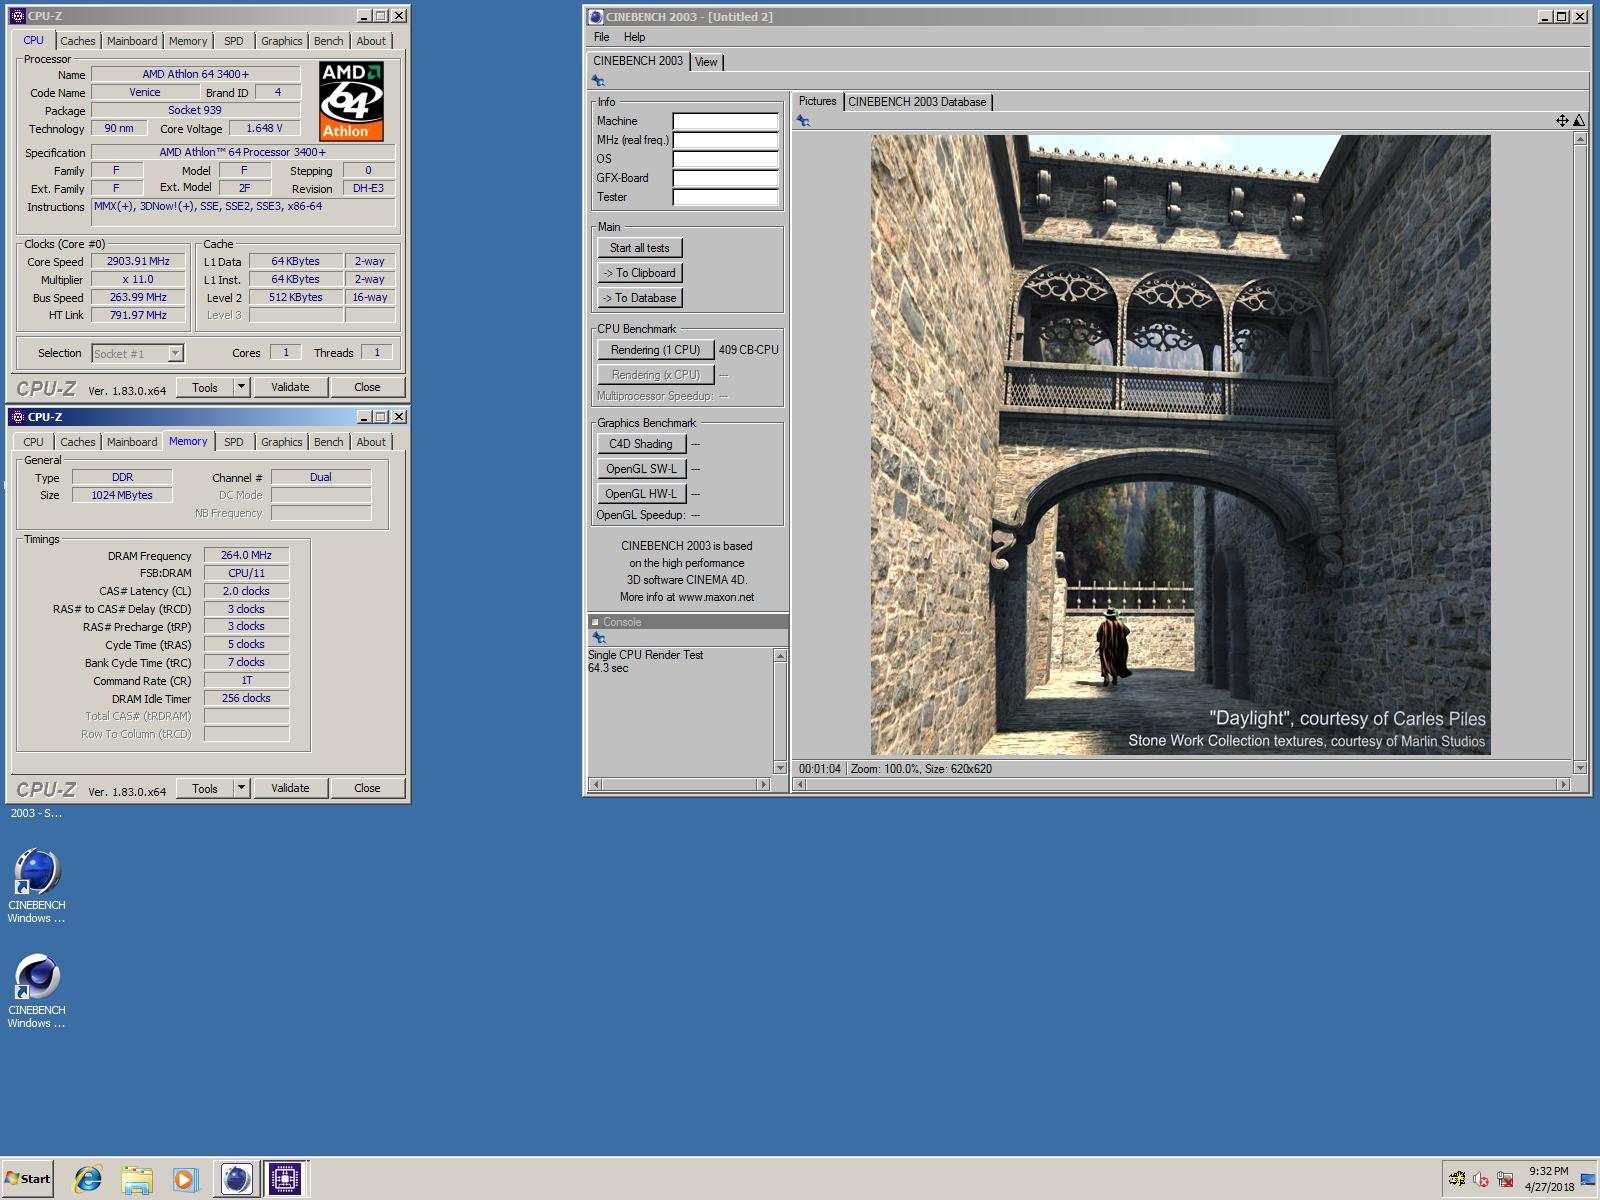Click Validate in Memory CPU-Z window
This screenshot has width=1600, height=1200.
tap(290, 788)
